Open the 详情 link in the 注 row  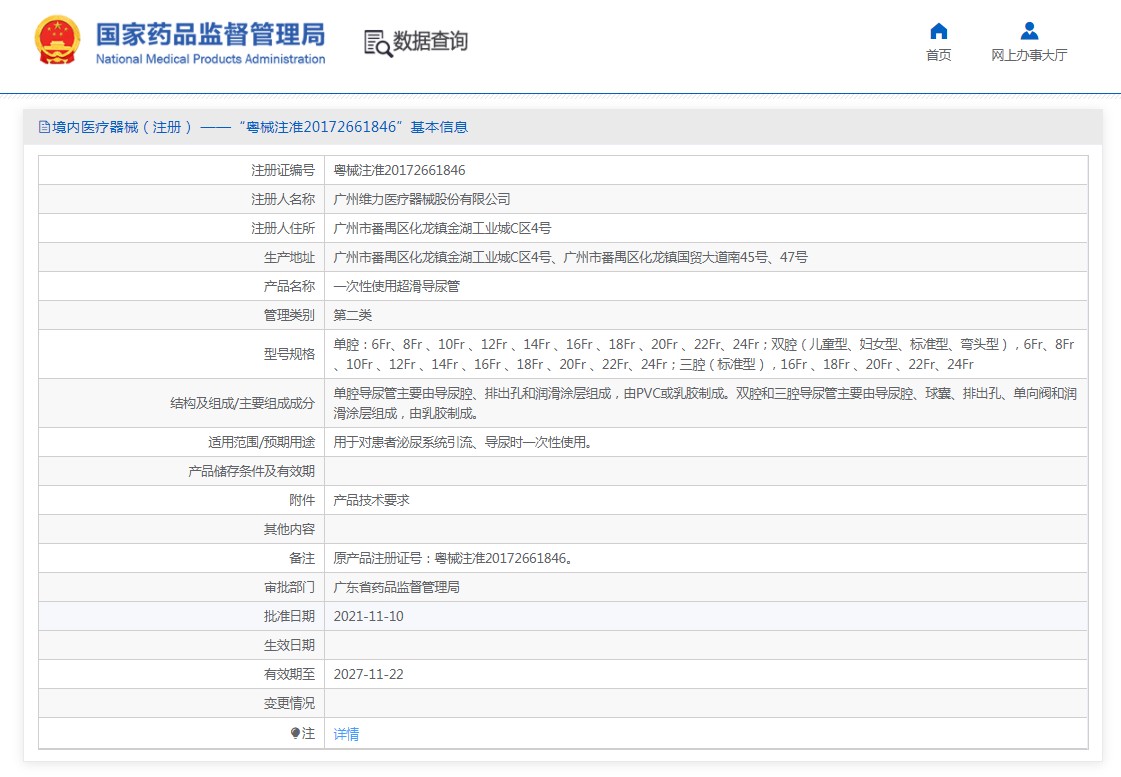pyautogui.click(x=346, y=734)
